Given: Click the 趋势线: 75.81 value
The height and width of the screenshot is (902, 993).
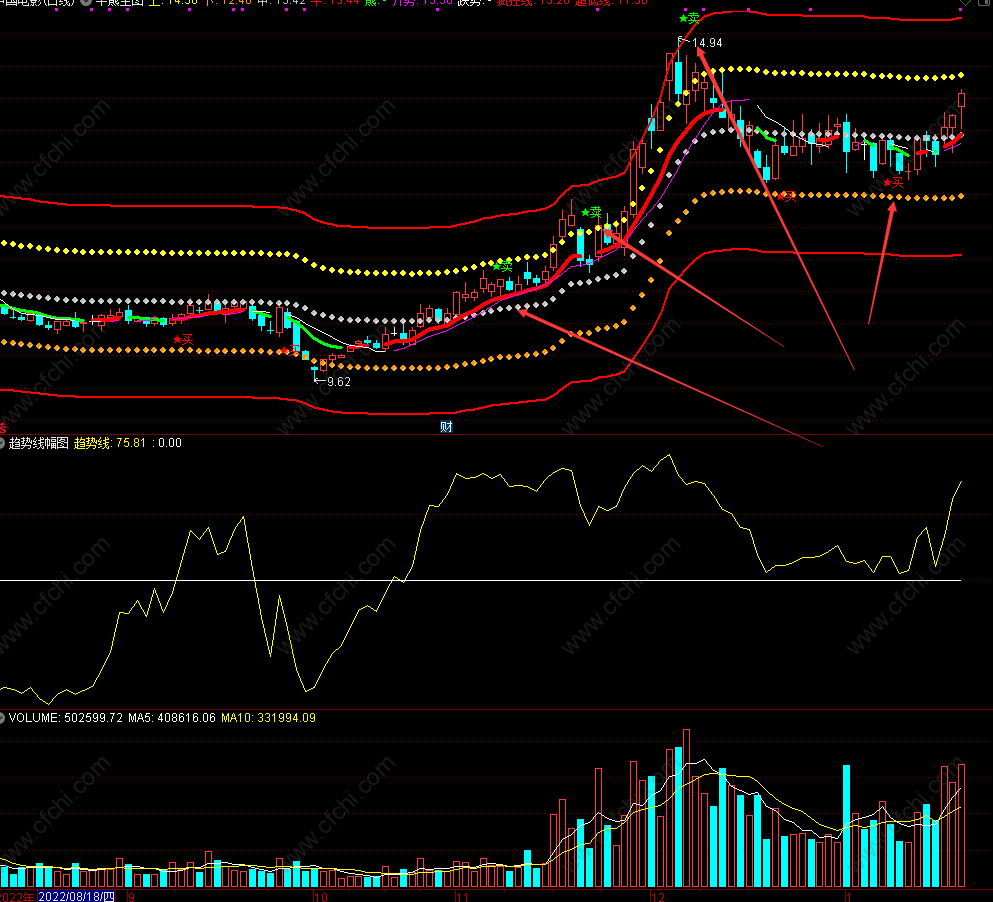Looking at the screenshot, I should pos(110,443).
